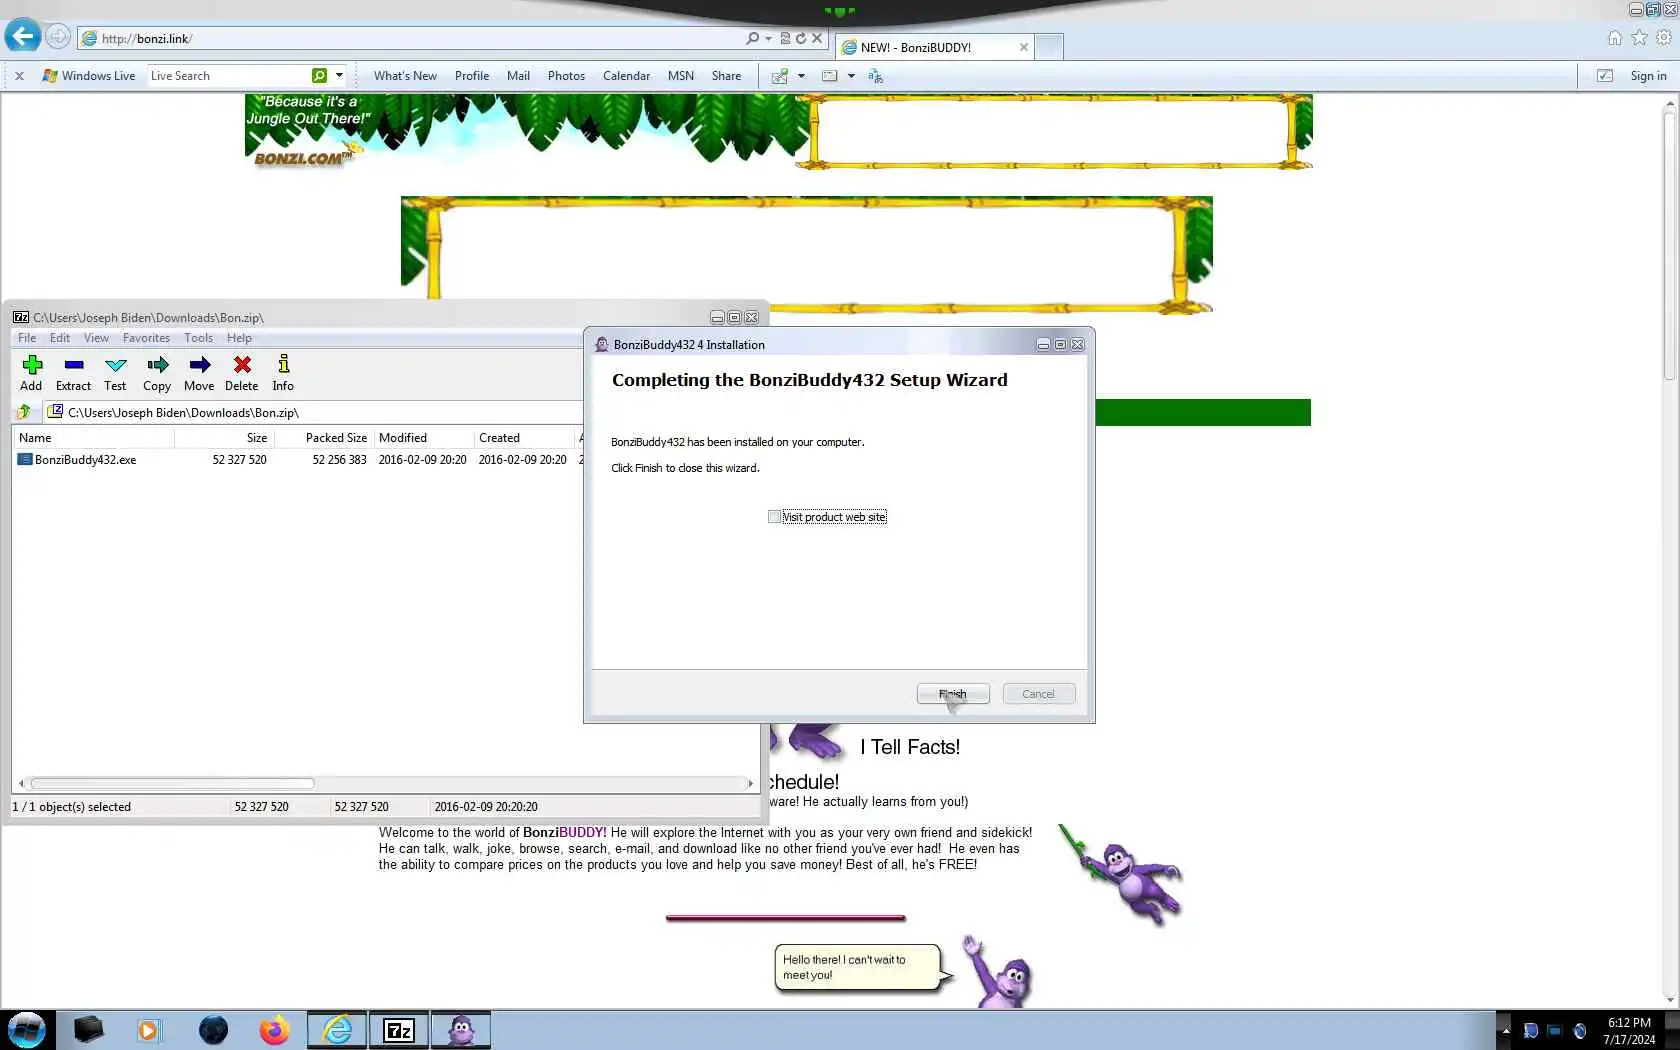Switch to Internet Explorer on the taskbar
1680x1050 pixels.
coord(337,1029)
